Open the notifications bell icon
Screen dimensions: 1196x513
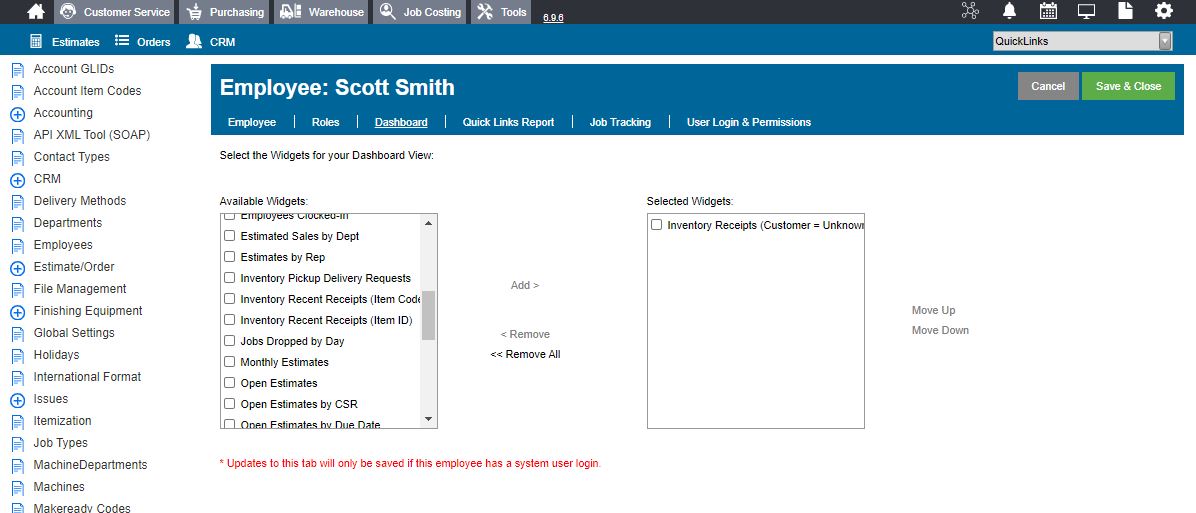click(1009, 11)
